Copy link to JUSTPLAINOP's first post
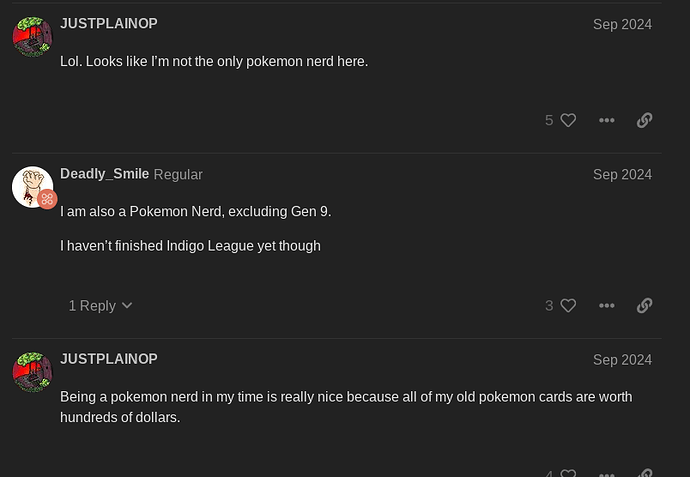The height and width of the screenshot is (477, 690). [x=644, y=120]
